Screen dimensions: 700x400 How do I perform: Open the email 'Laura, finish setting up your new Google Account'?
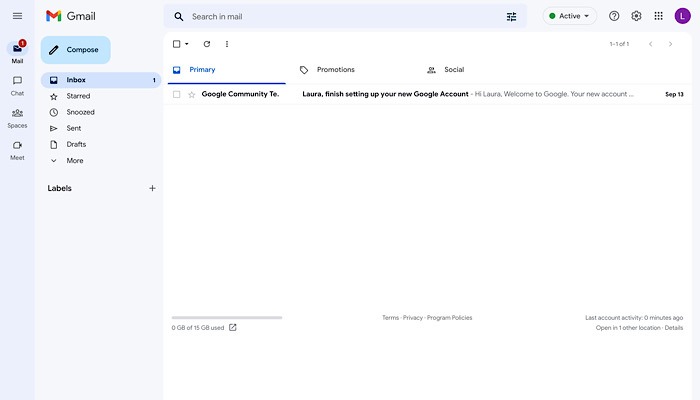pos(385,94)
